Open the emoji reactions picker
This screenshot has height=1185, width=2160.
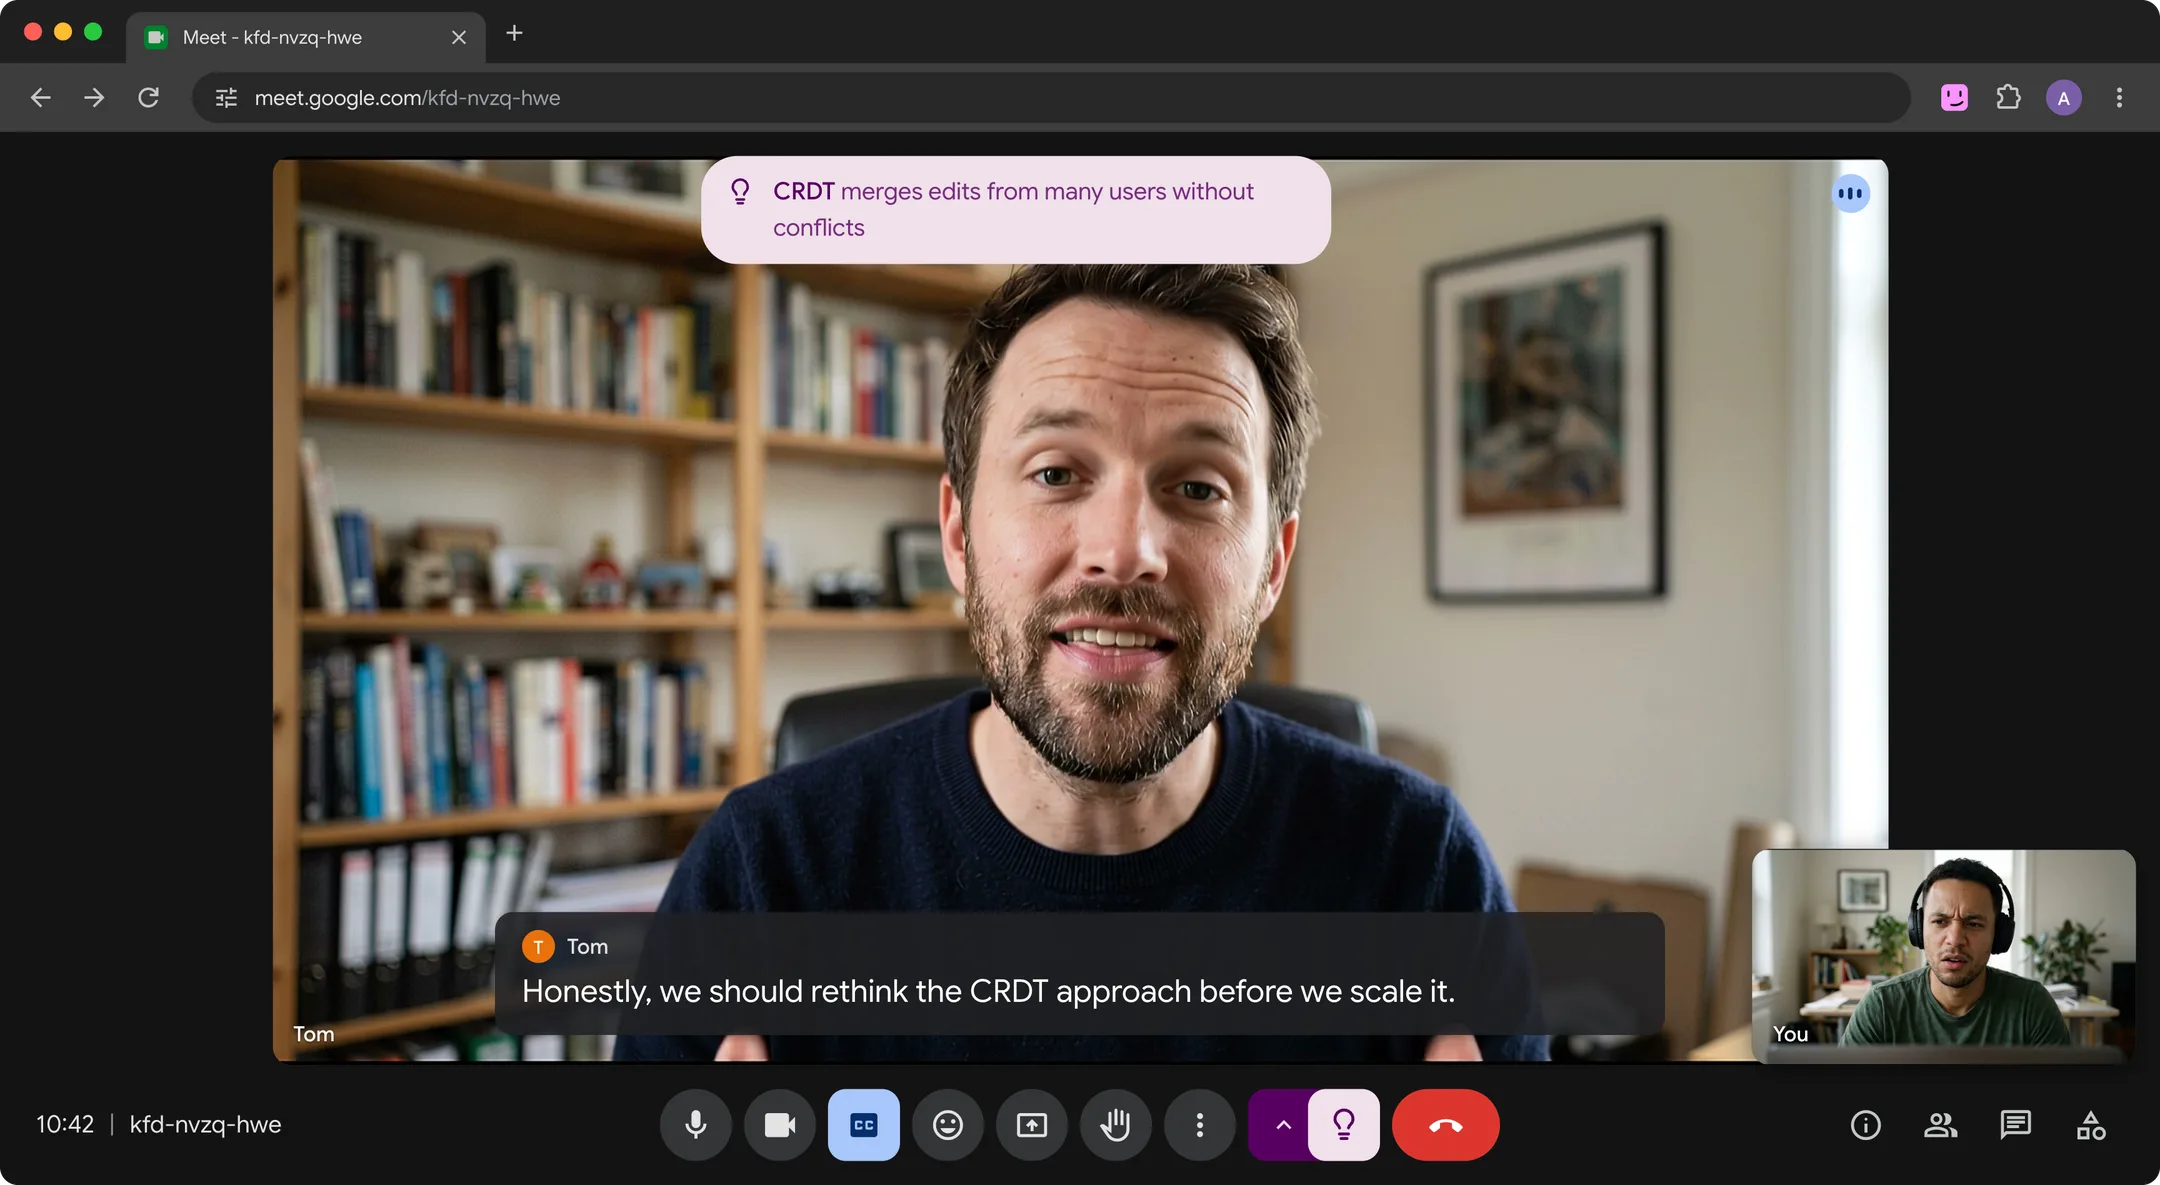948,1125
